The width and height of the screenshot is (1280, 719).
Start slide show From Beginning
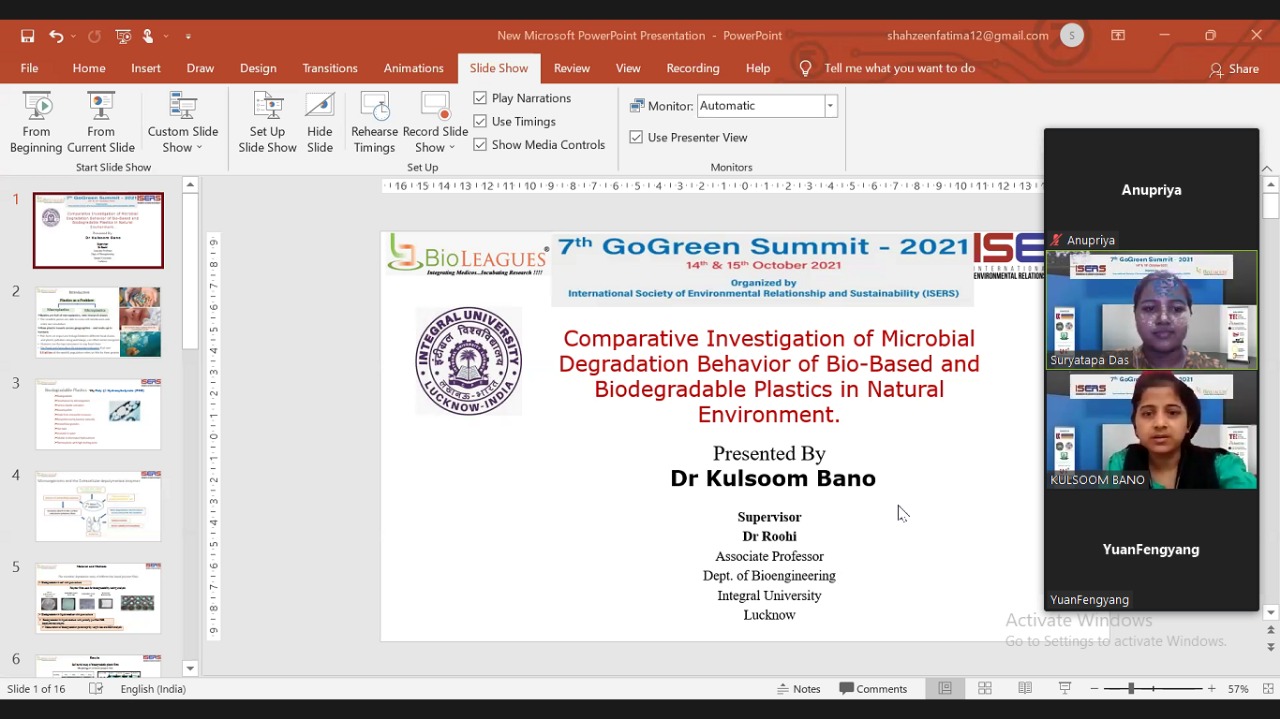point(36,123)
